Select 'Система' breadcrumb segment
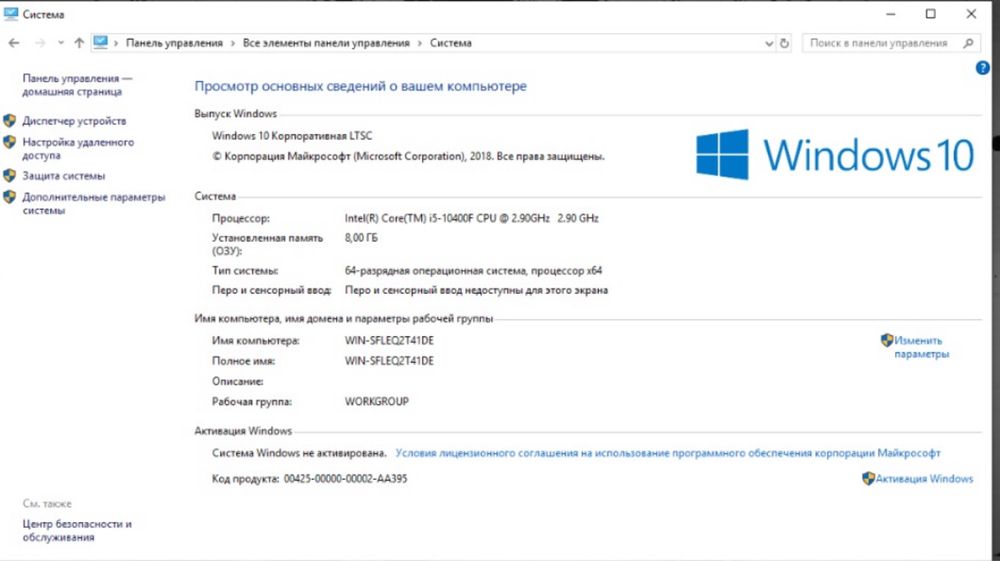The height and width of the screenshot is (561, 1000). (450, 43)
